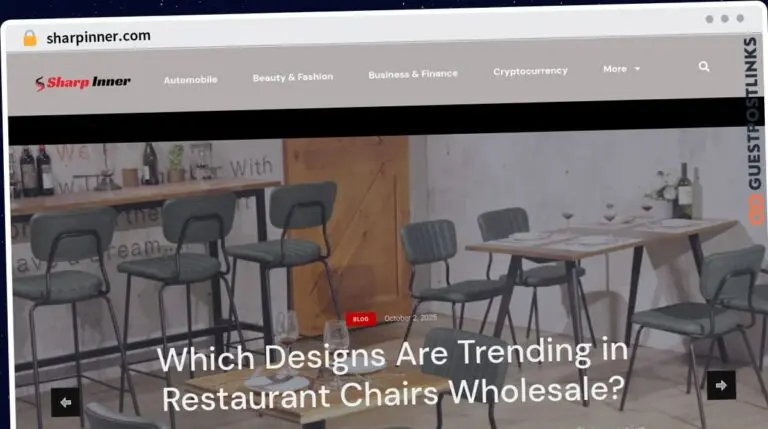Open the Sharp Inner logo homepage
768x429 pixels.
tap(83, 82)
